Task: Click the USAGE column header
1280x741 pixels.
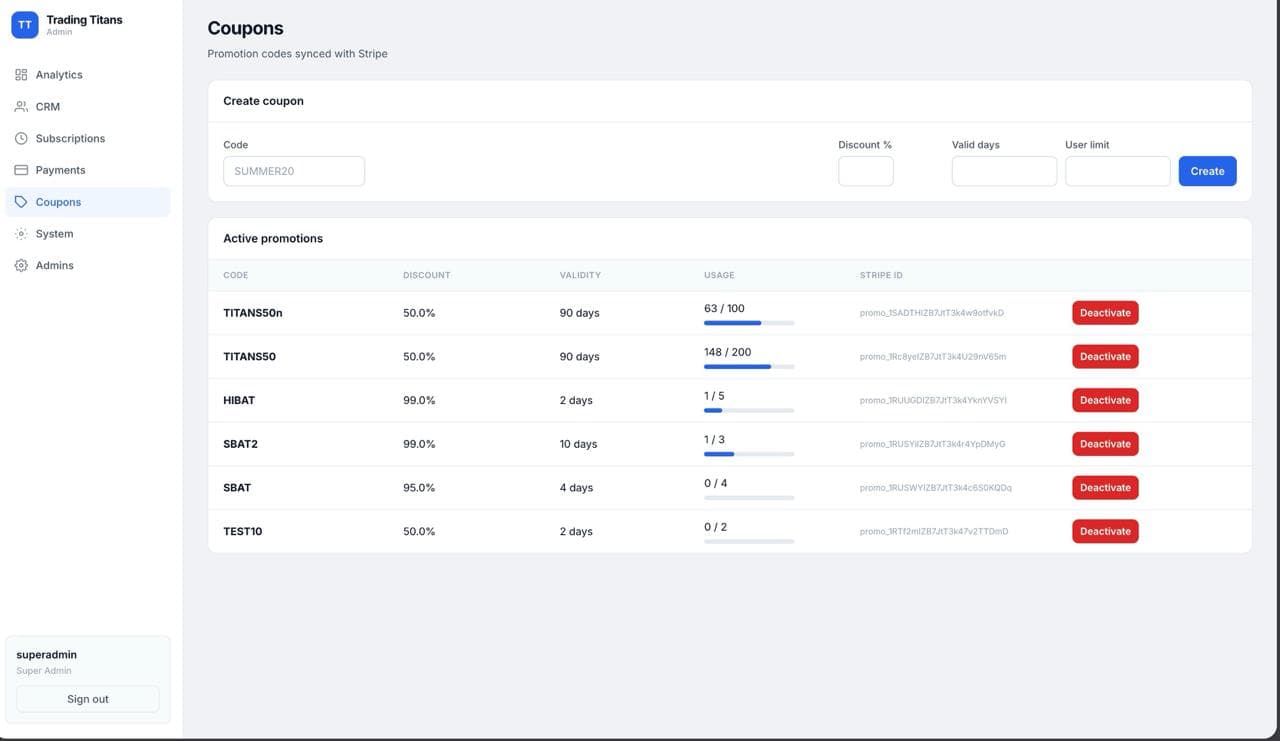Action: click(719, 275)
